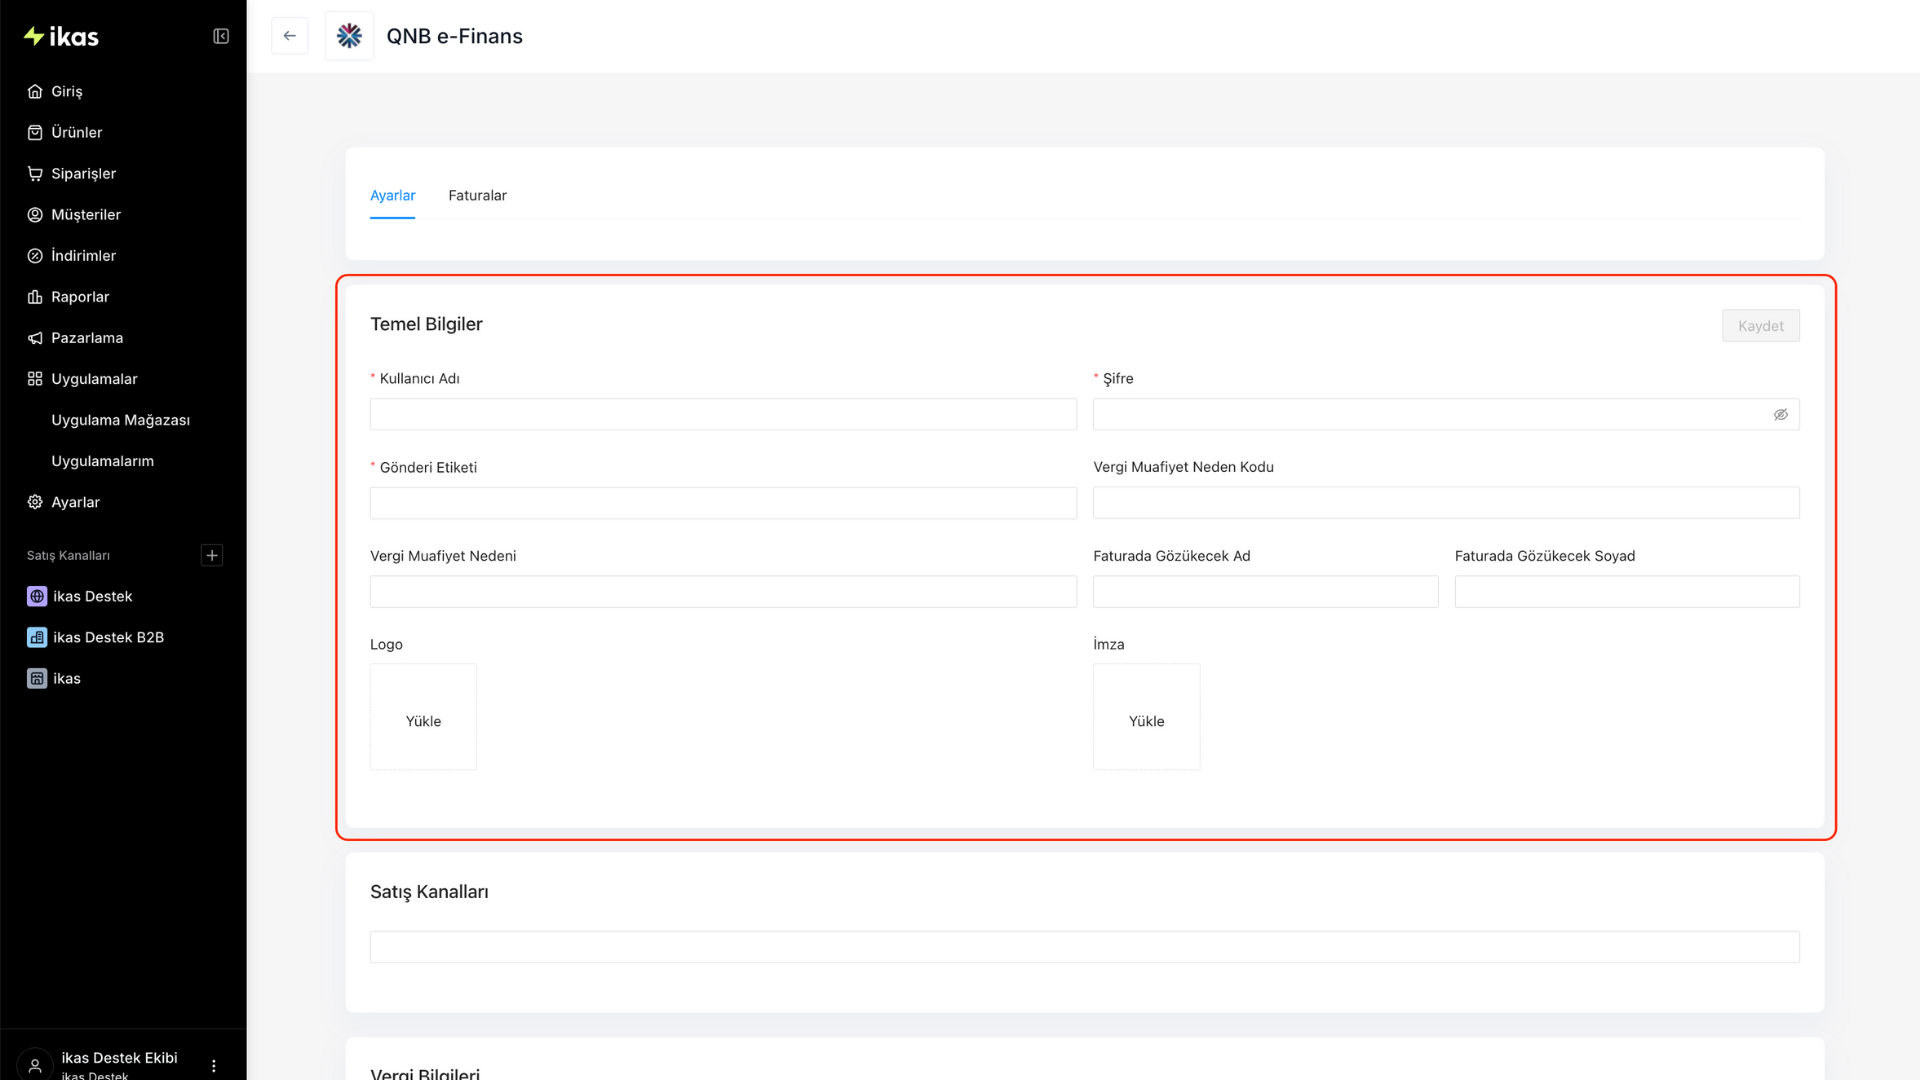Viewport: 1920px width, 1080px height.
Task: Click the Pazarlama megaphone icon
Action: [x=35, y=337]
